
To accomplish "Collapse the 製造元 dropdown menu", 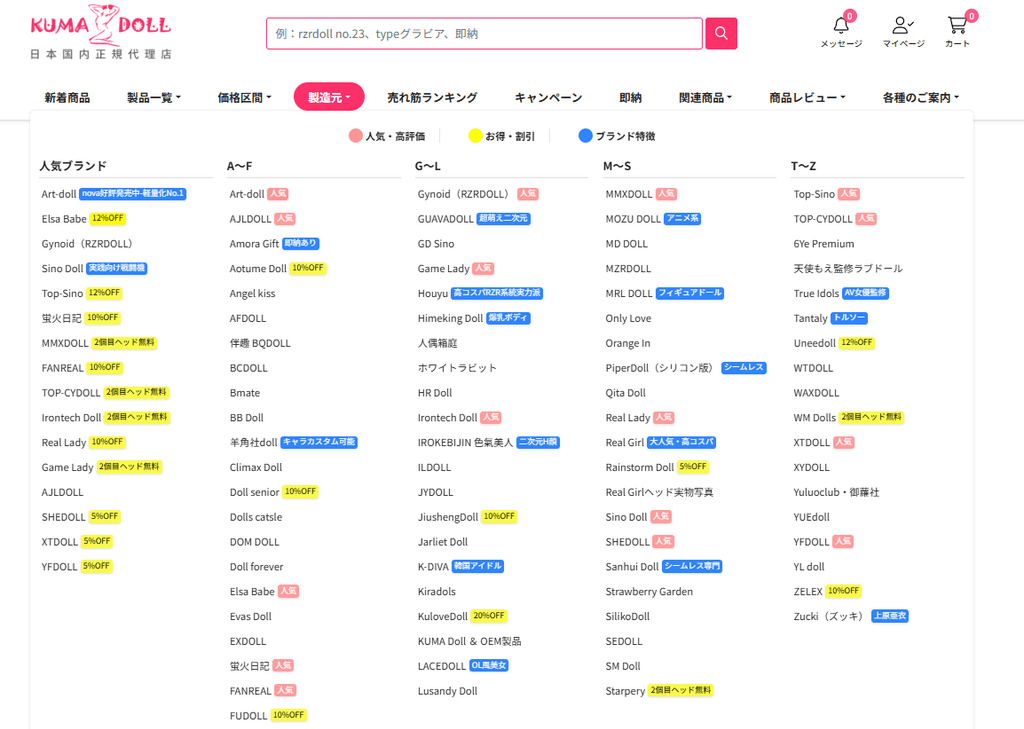I will [x=329, y=97].
